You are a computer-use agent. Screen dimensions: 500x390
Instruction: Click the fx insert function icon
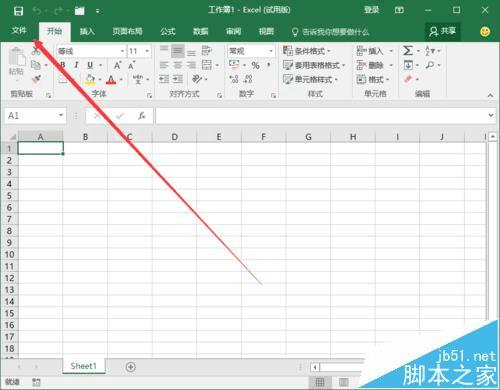pyautogui.click(x=142, y=116)
